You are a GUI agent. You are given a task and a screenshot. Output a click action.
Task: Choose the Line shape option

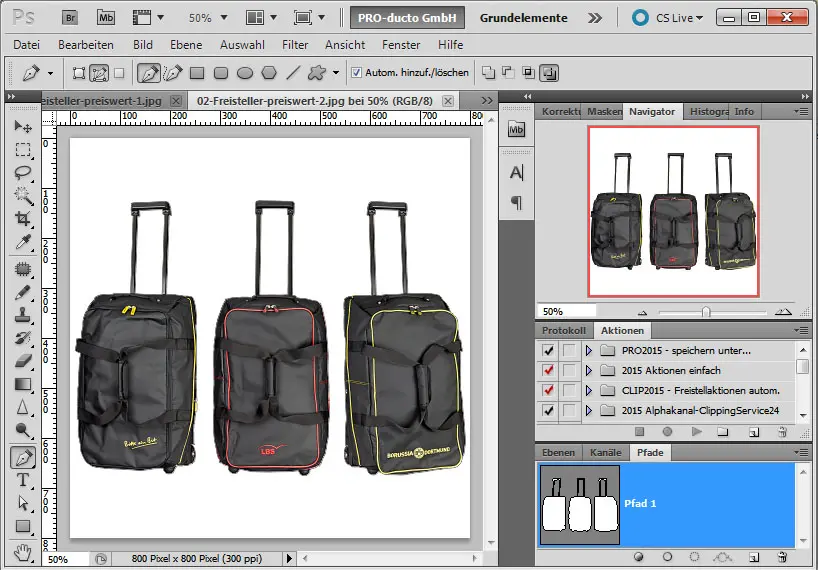(x=293, y=73)
